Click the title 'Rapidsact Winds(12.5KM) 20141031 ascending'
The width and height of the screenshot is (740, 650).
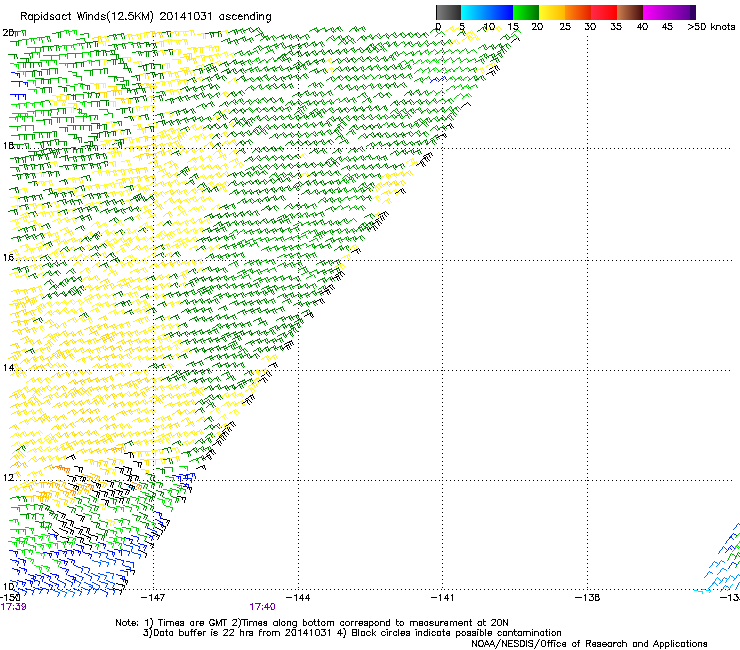point(146,17)
